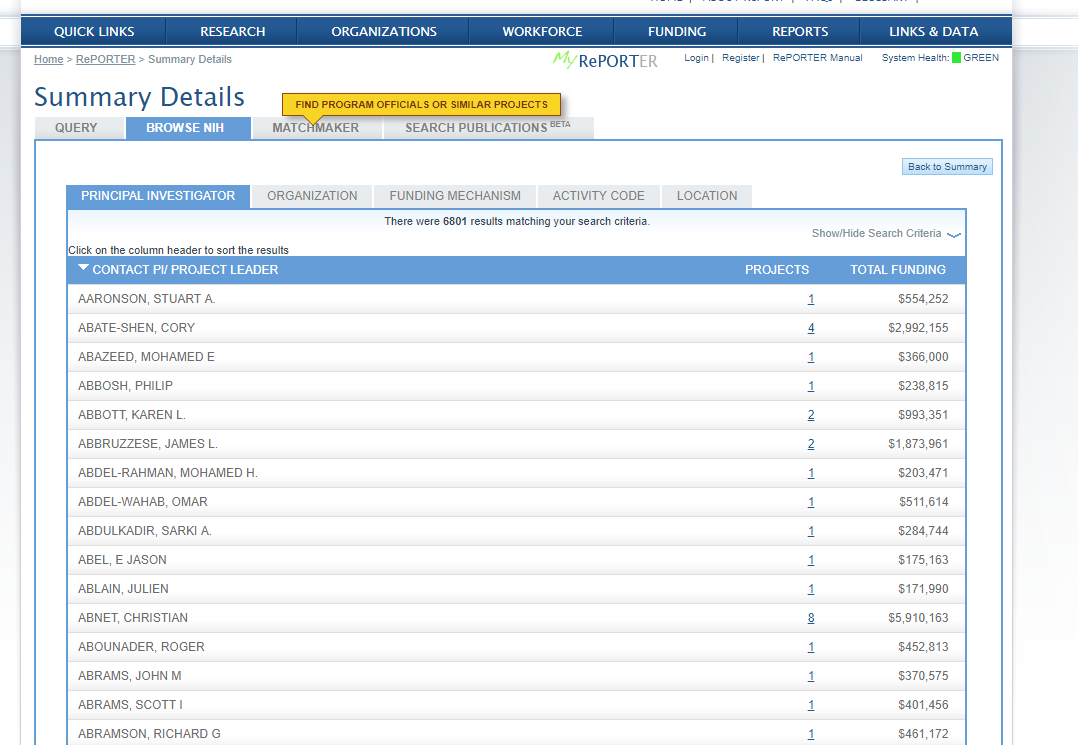Viewport: 1078px width, 745px height.
Task: Click sort arrow beside Contact PI header
Action: point(83,268)
